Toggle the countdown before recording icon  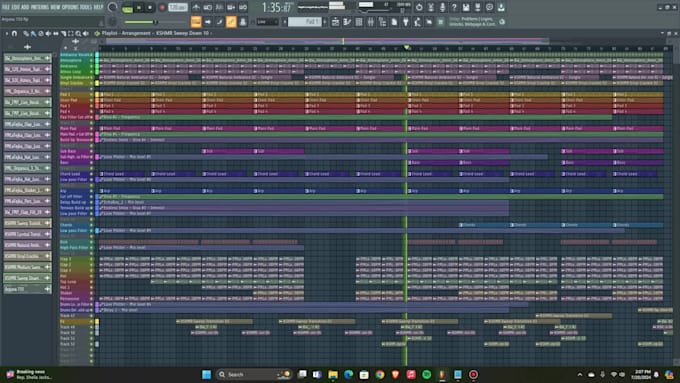point(219,7)
